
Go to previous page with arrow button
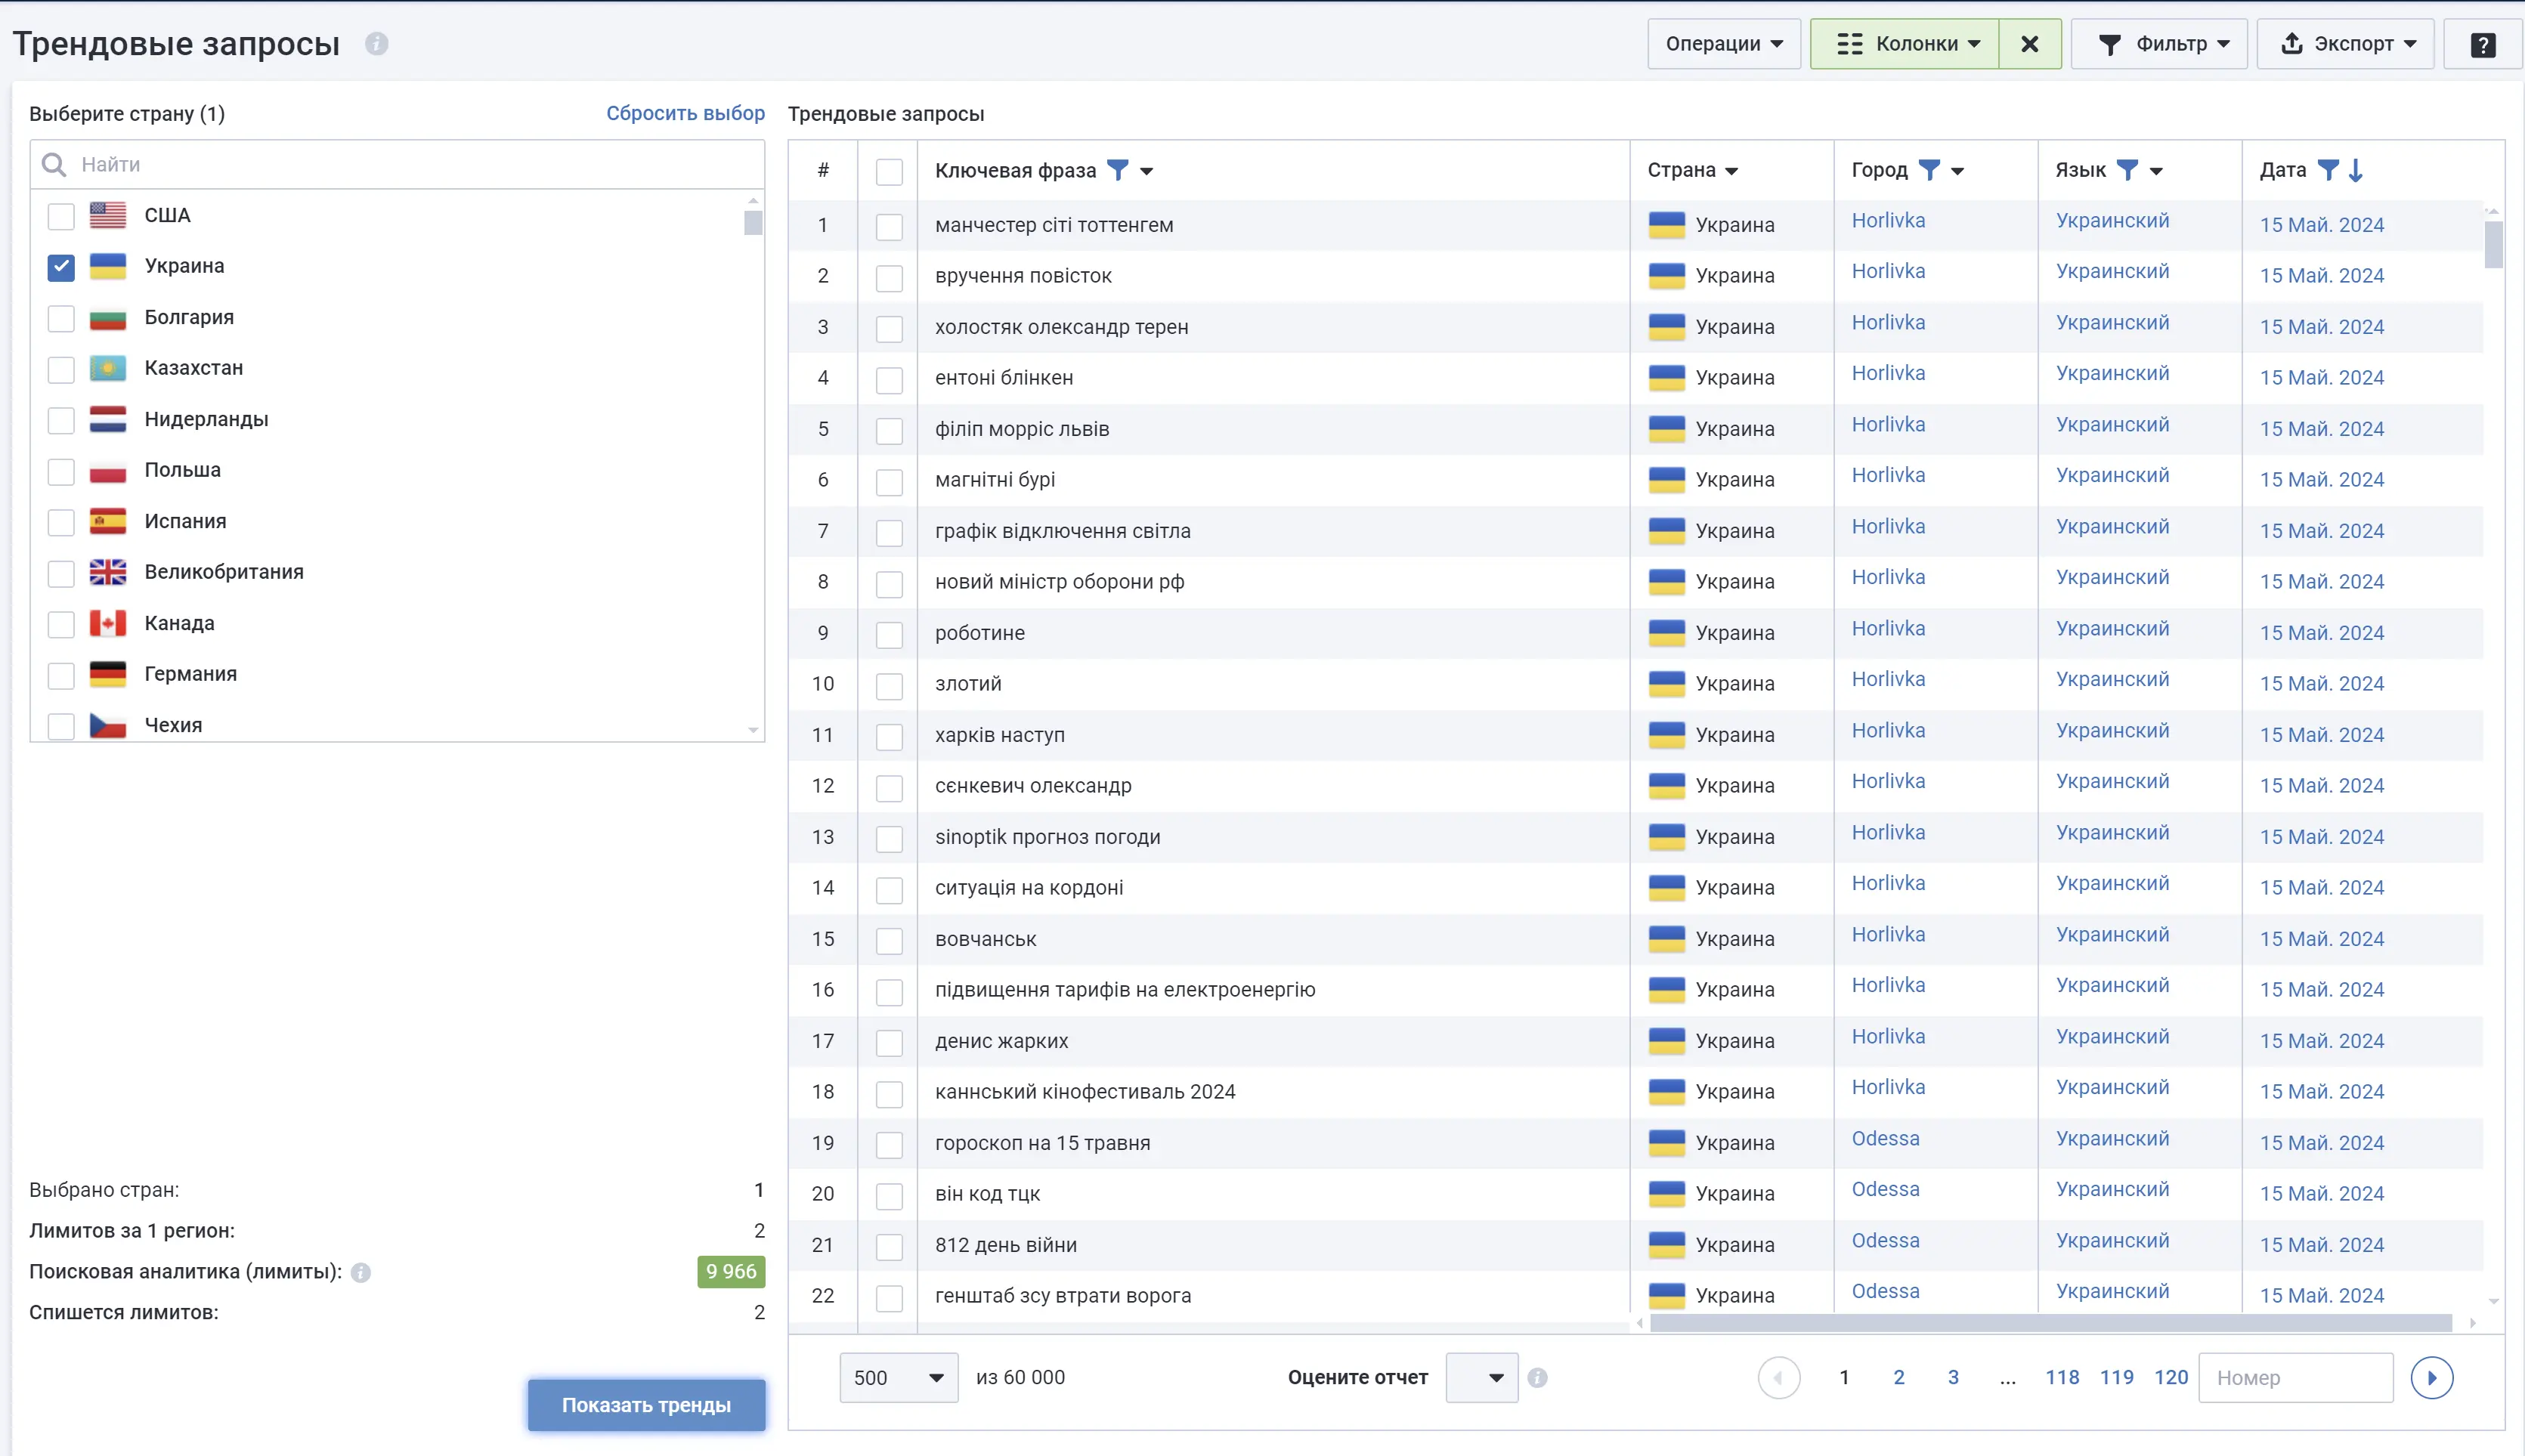coord(1778,1378)
